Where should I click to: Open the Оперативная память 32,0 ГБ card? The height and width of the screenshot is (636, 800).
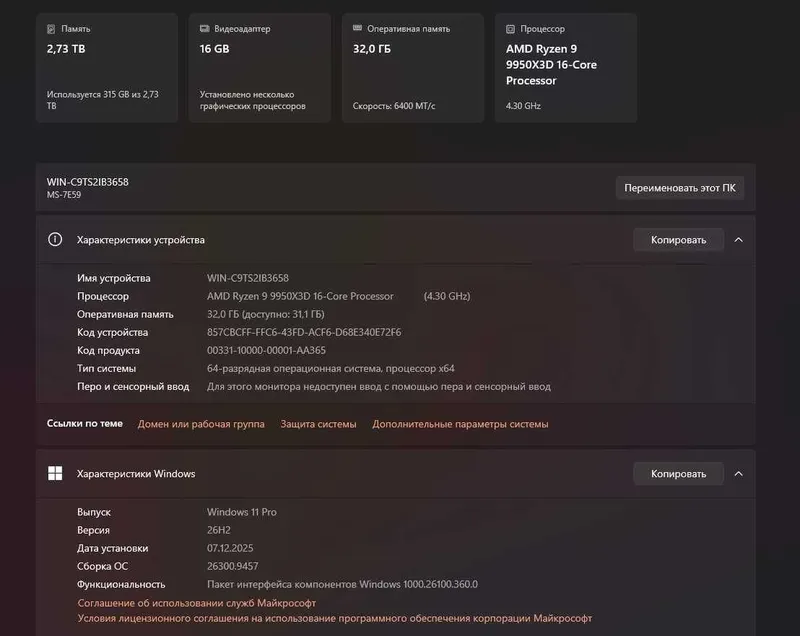point(413,68)
